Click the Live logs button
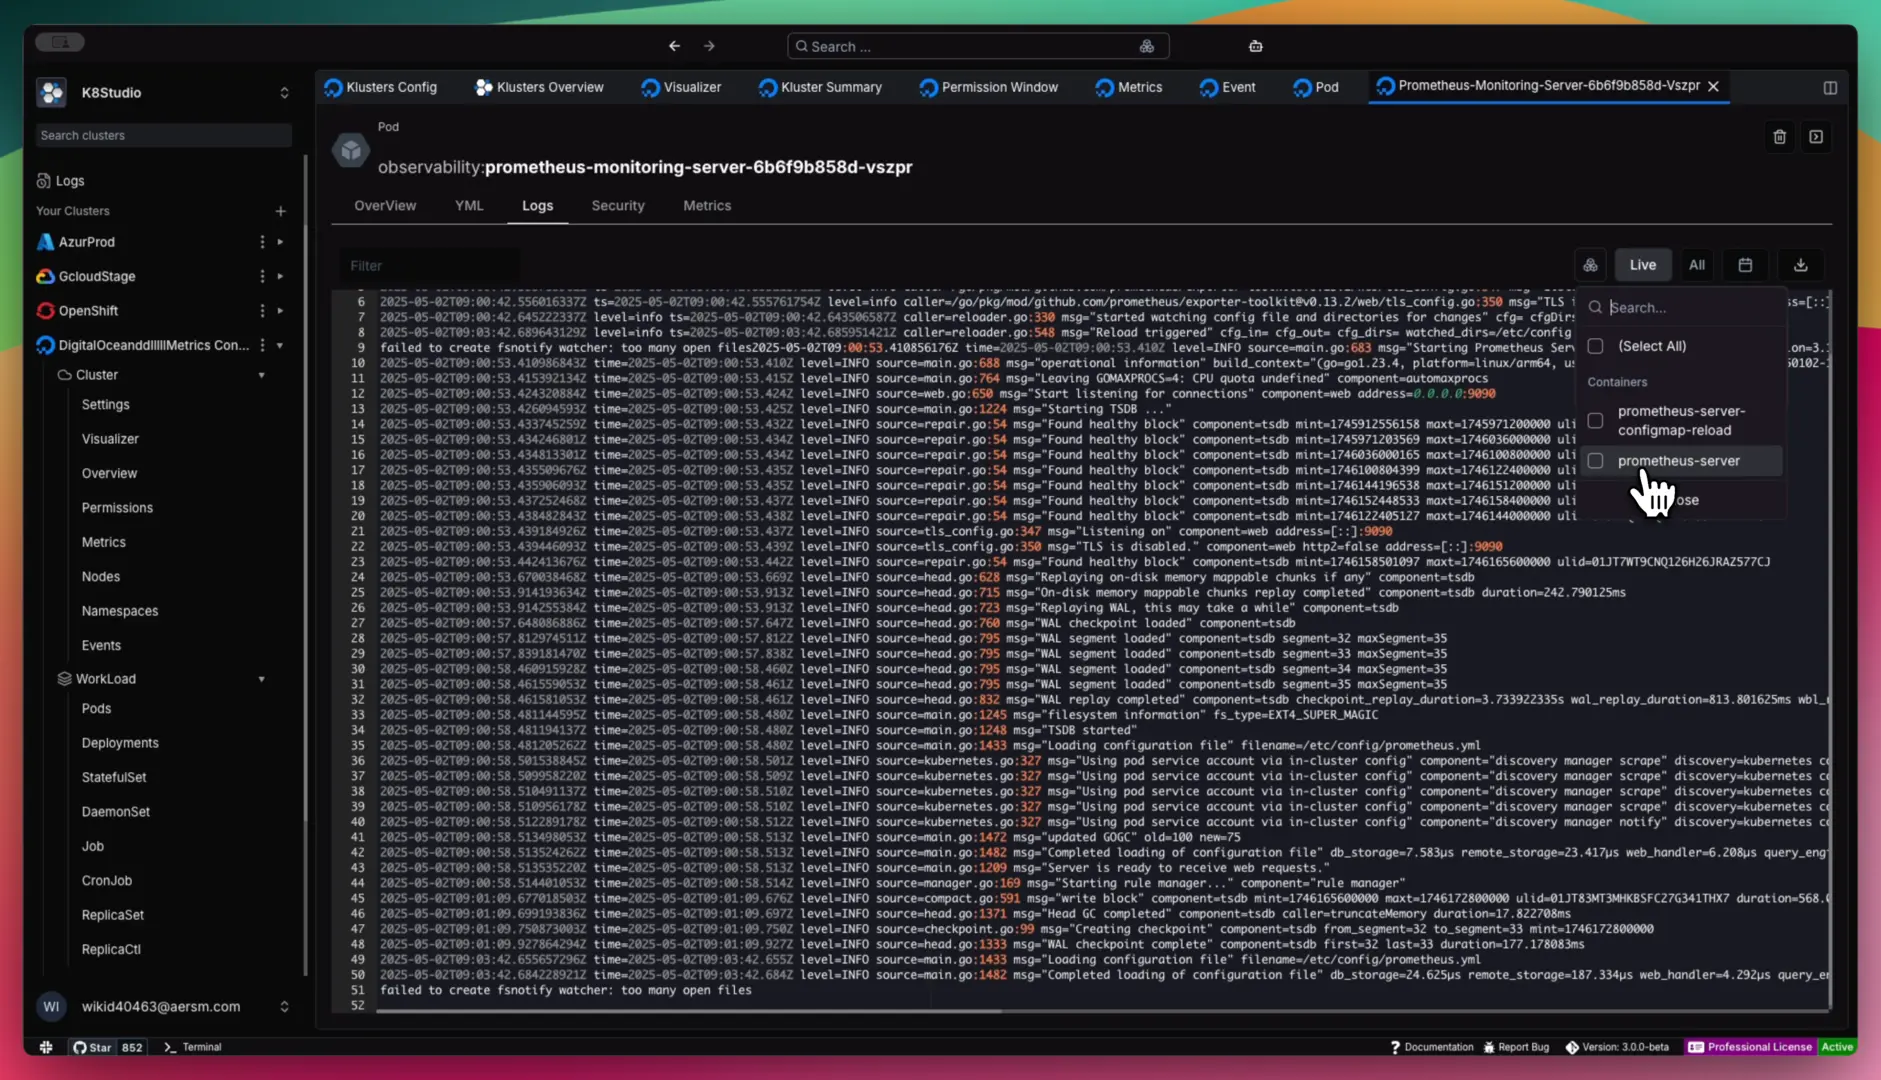This screenshot has width=1881, height=1080. point(1642,265)
